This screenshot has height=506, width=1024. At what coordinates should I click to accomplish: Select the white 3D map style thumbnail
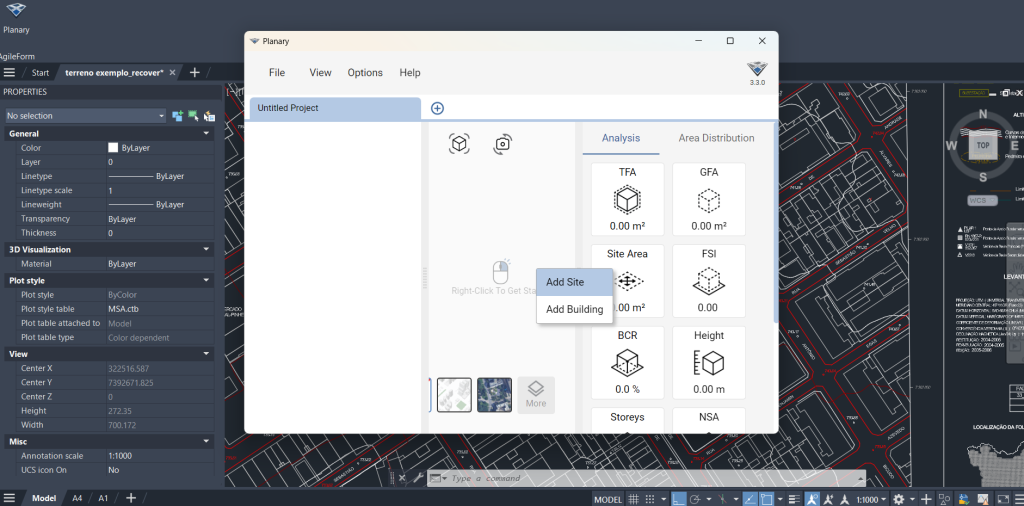click(454, 395)
